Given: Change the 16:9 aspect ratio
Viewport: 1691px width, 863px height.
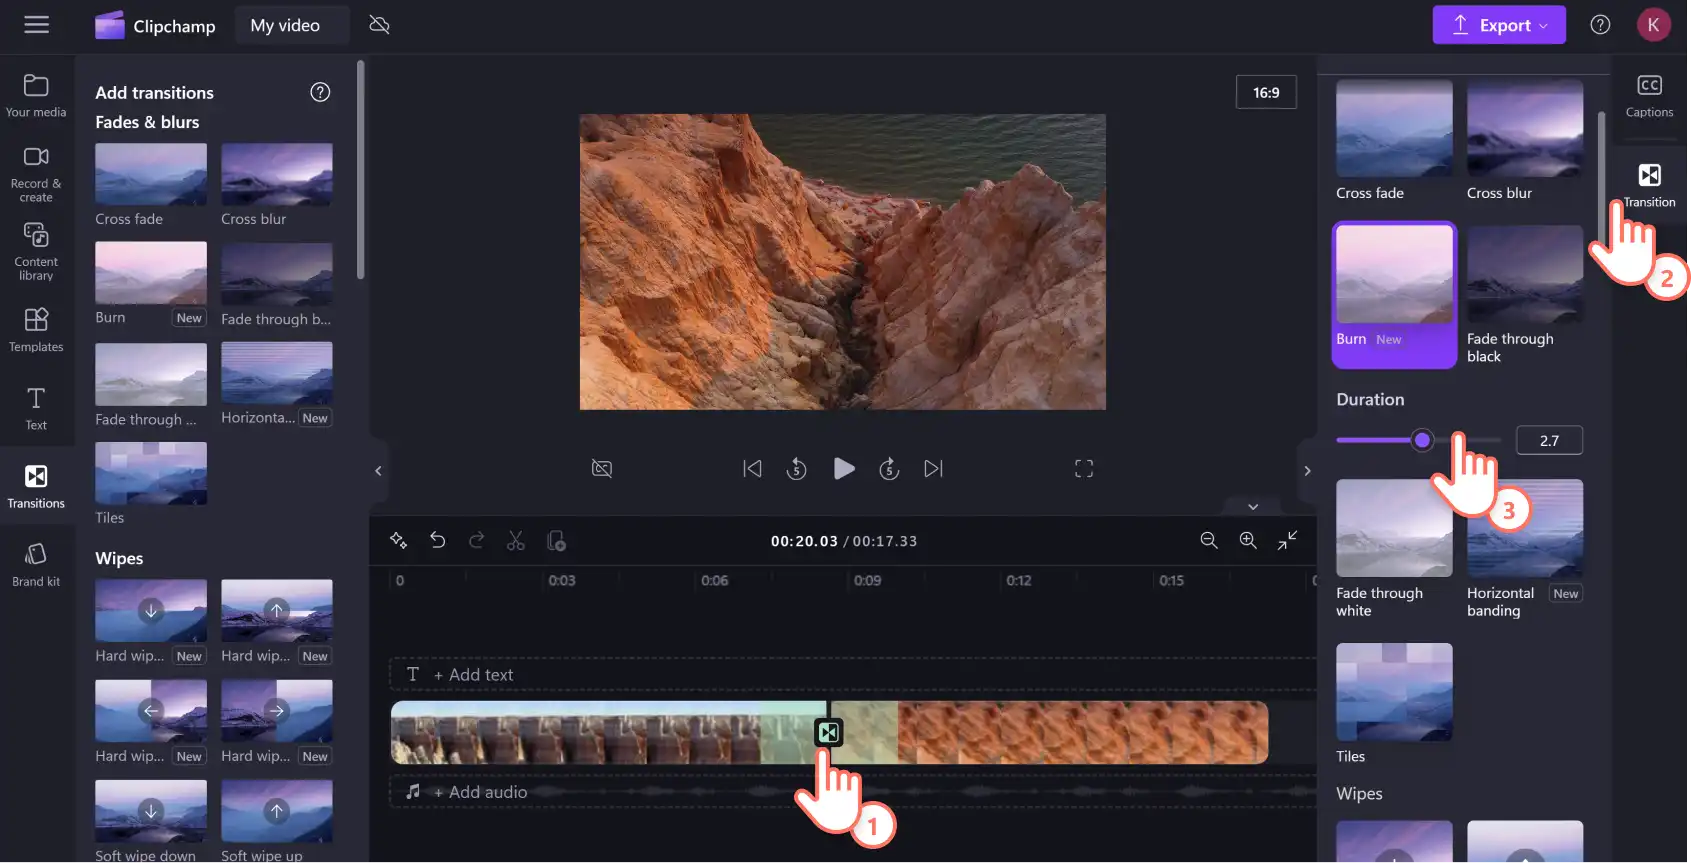Looking at the screenshot, I should (1266, 92).
